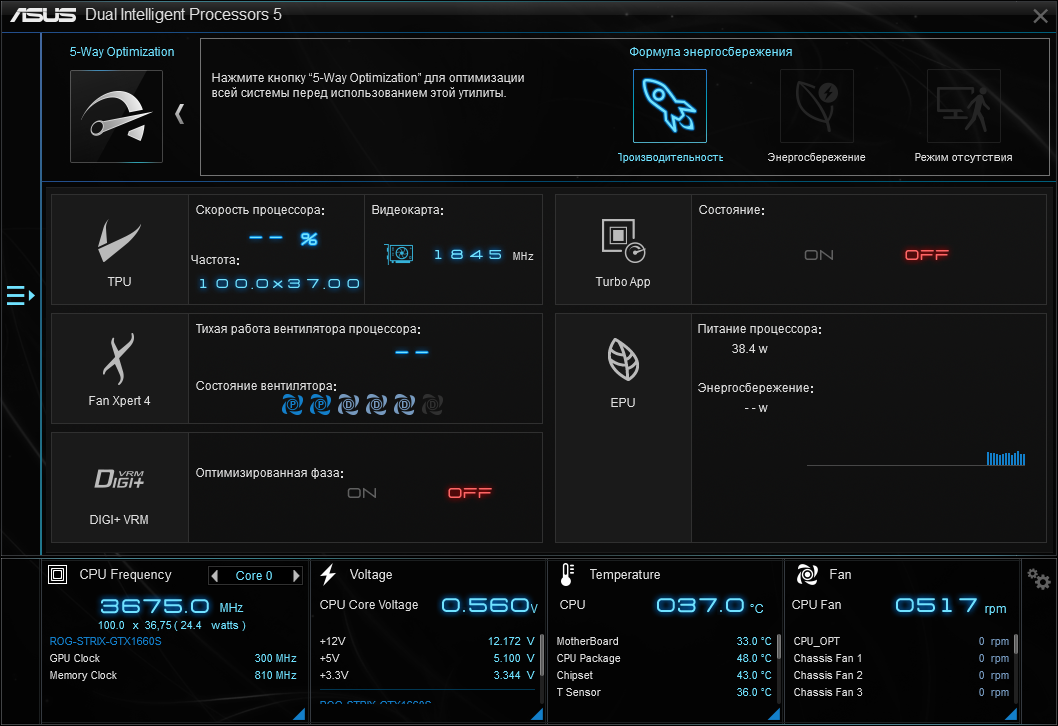Click the MotherBoard temperature row

[664, 641]
